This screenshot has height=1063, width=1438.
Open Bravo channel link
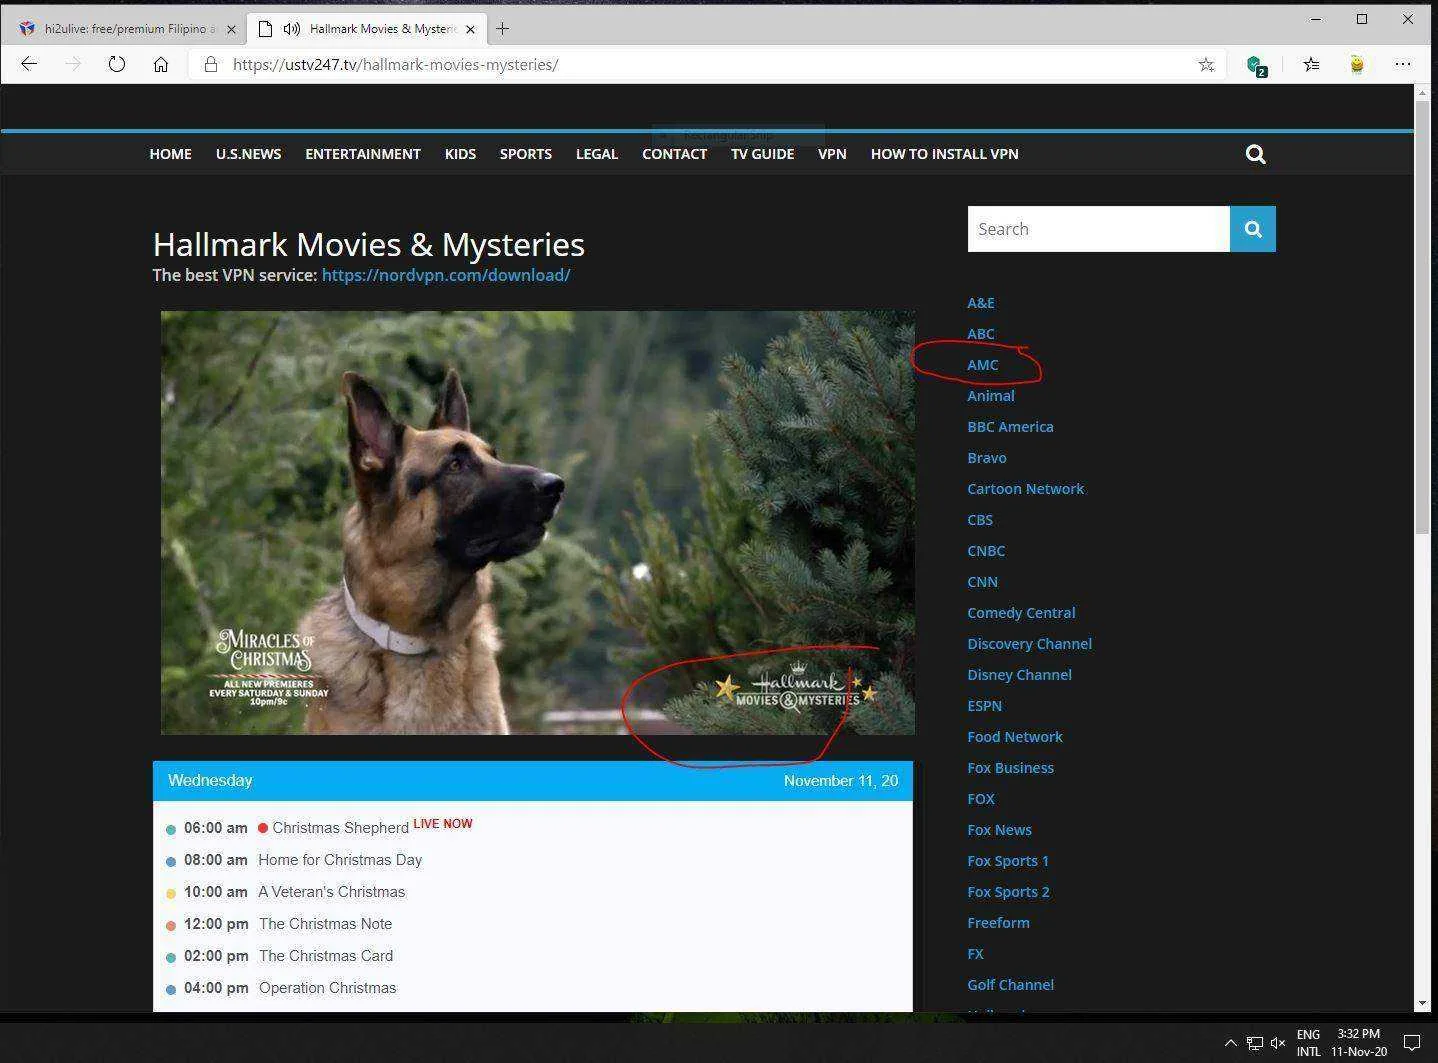pos(986,458)
